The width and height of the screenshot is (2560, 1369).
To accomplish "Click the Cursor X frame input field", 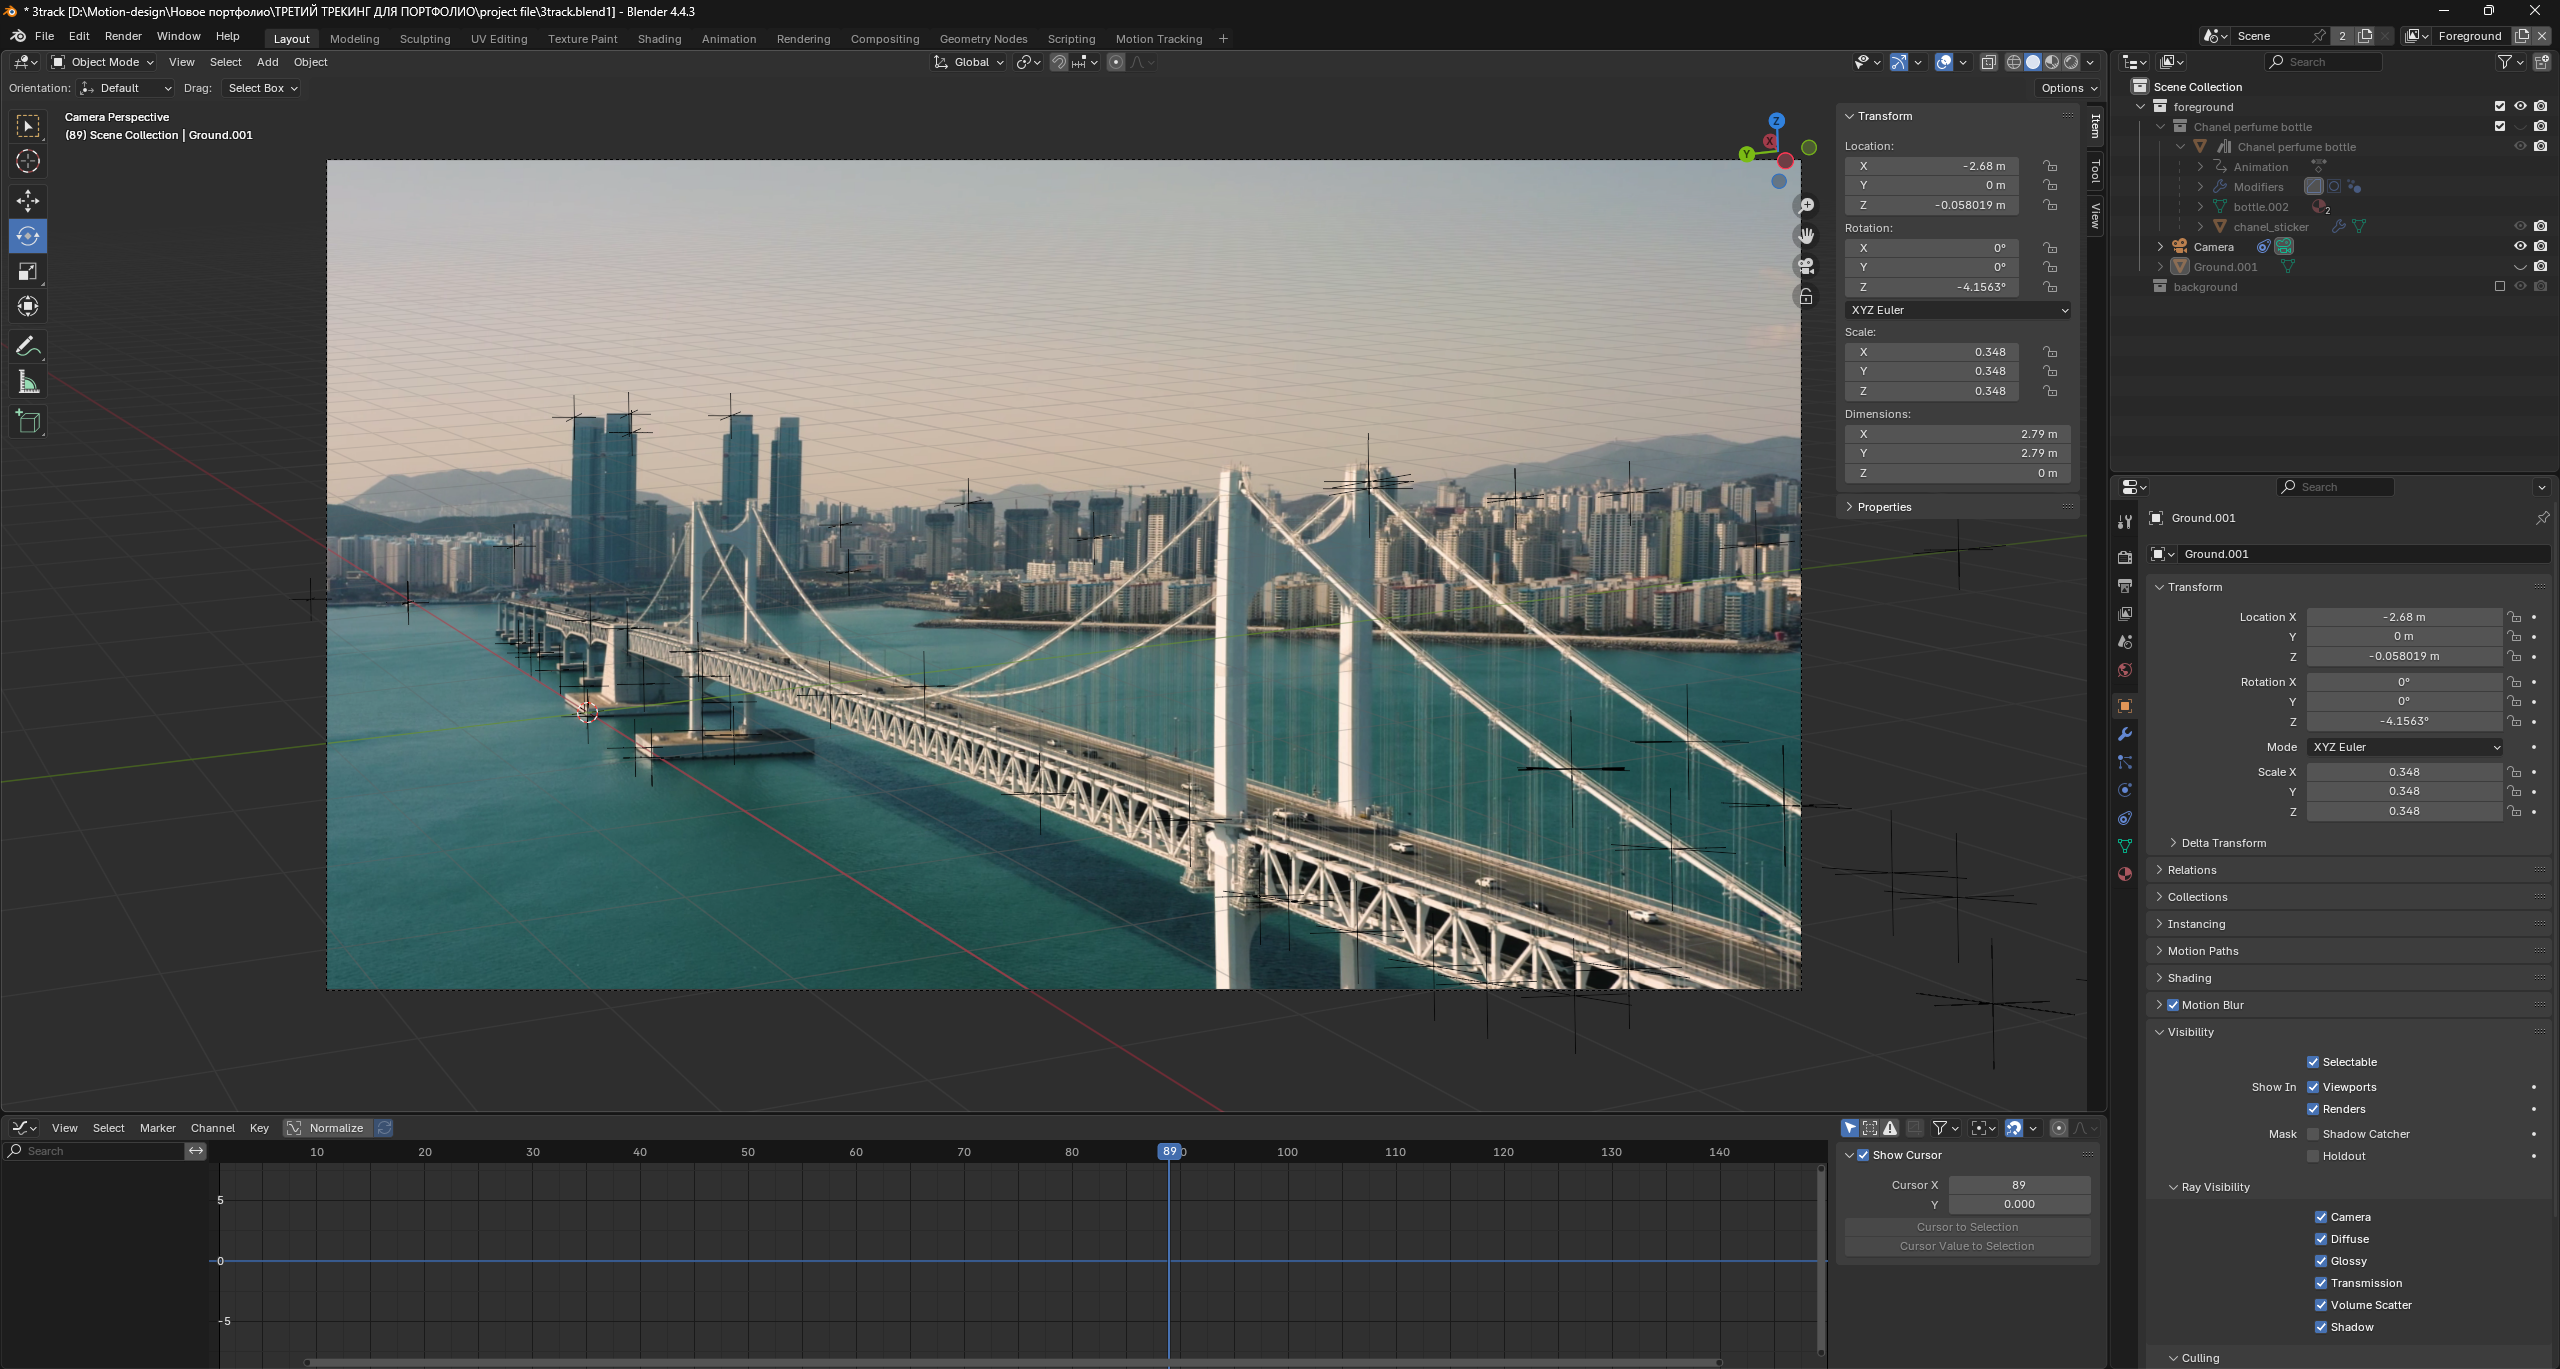I will [2018, 1185].
